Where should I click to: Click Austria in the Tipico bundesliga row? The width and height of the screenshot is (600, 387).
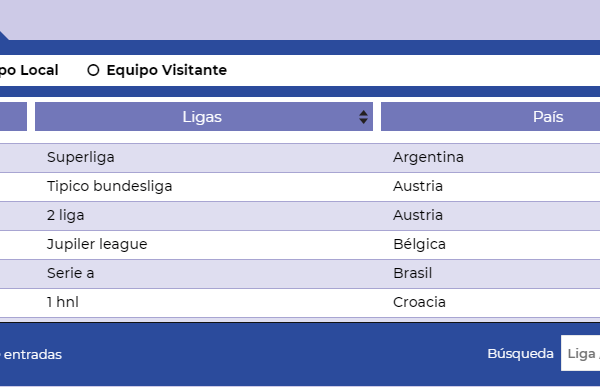click(418, 186)
